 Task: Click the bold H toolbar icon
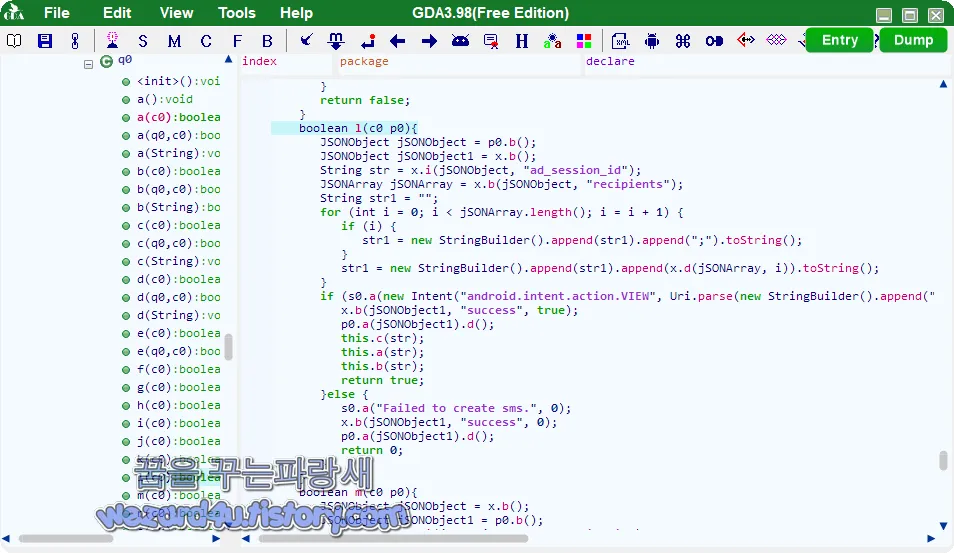click(x=522, y=41)
